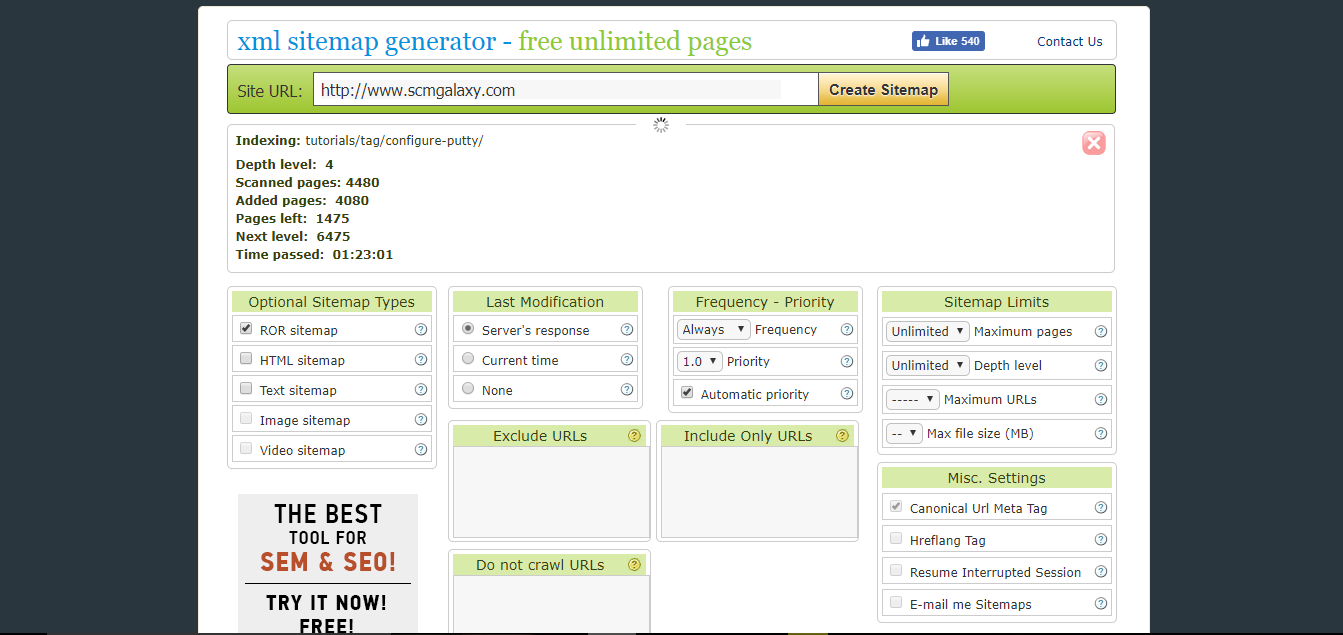Open the Depth level Unlimited dropdown
This screenshot has height=635, width=1343.
[928, 366]
